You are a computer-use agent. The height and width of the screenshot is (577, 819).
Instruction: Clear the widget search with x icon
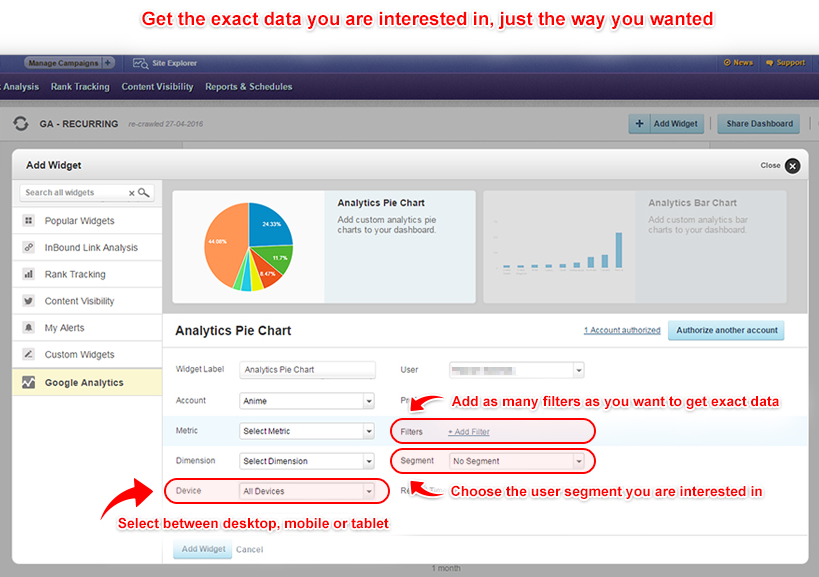click(132, 193)
